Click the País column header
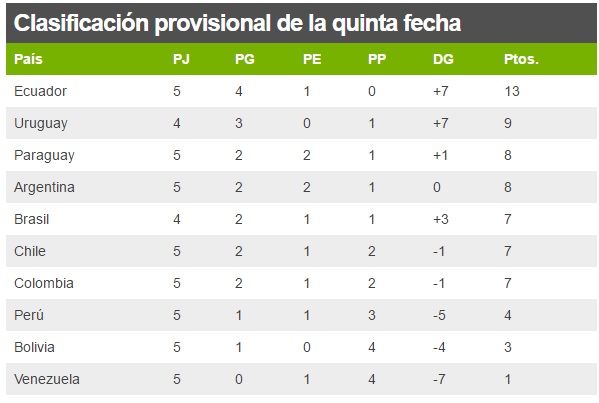This screenshot has height=403, width=599. click(x=28, y=59)
